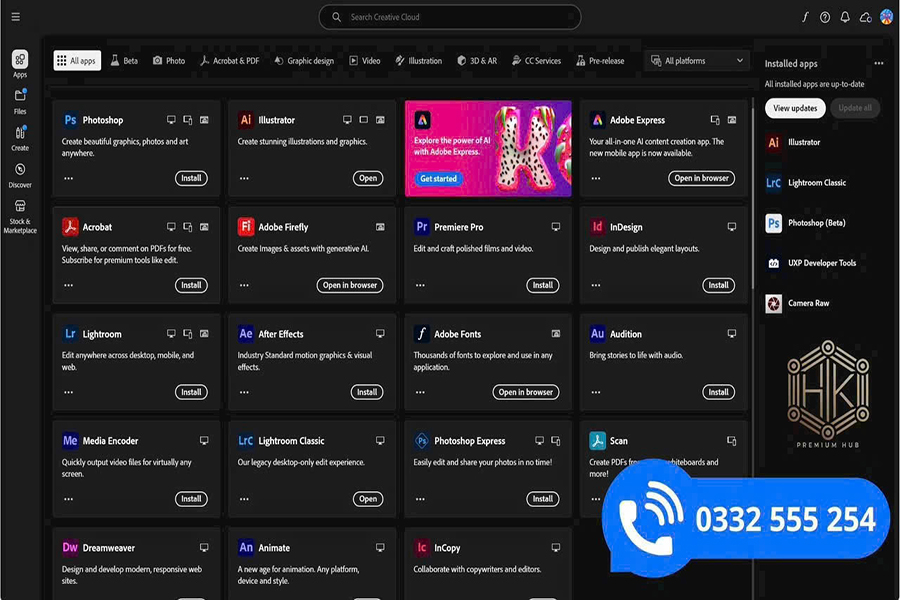Viewport: 900px width, 600px height.
Task: Switch to the Graphic design tab
Action: point(304,61)
